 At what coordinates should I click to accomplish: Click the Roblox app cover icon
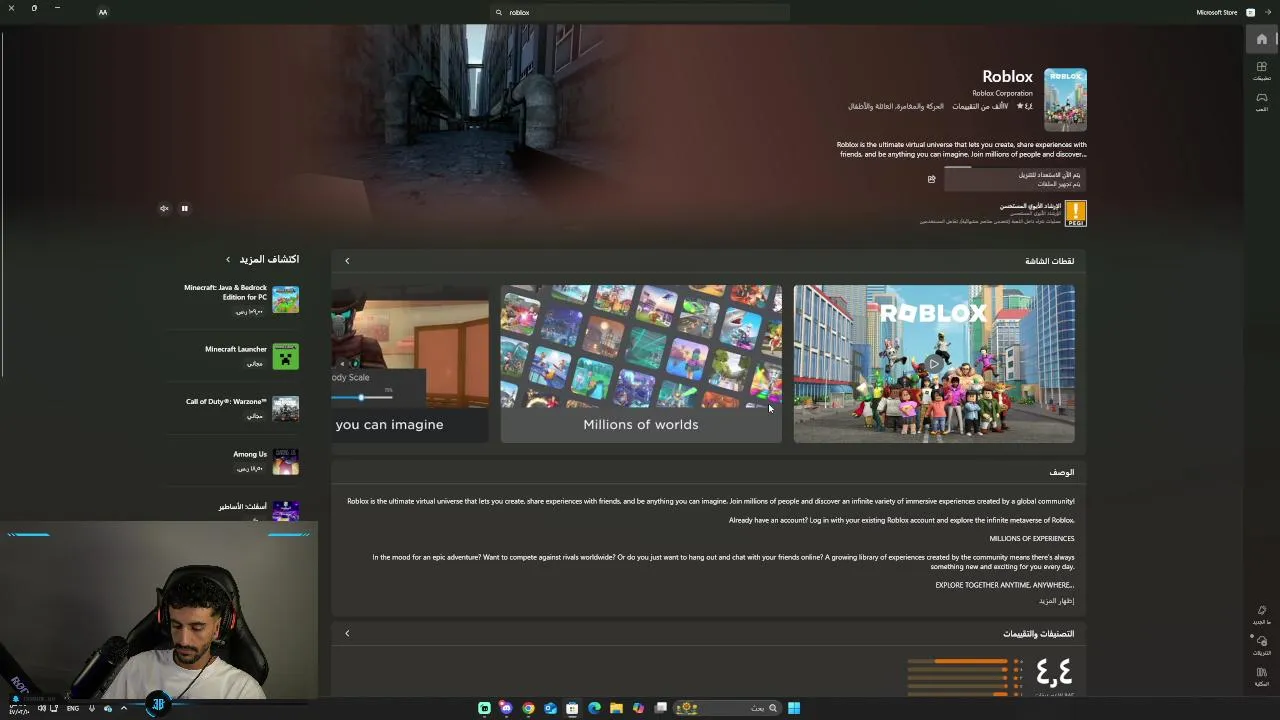click(1065, 99)
